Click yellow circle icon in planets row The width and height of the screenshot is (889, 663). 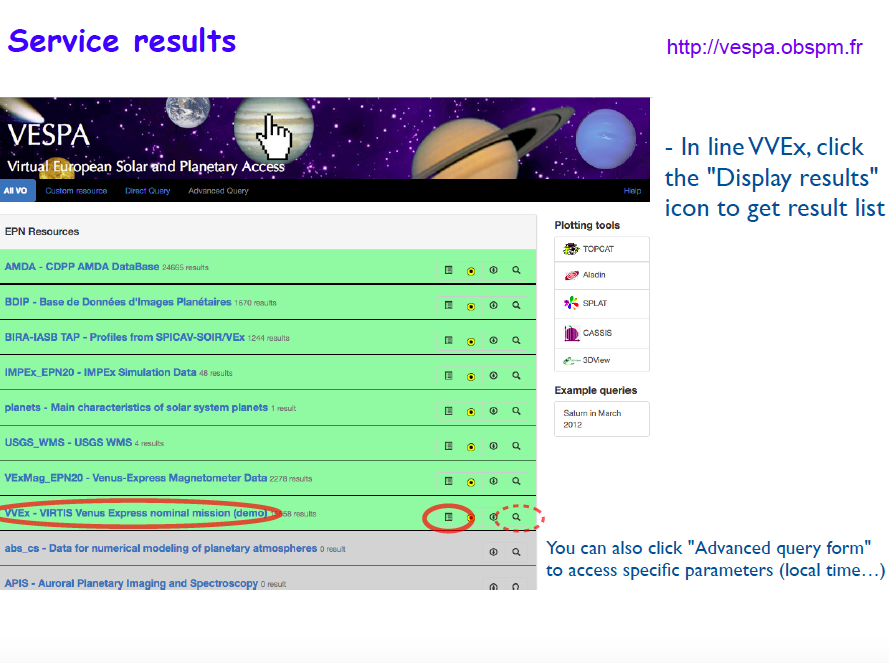(x=471, y=412)
